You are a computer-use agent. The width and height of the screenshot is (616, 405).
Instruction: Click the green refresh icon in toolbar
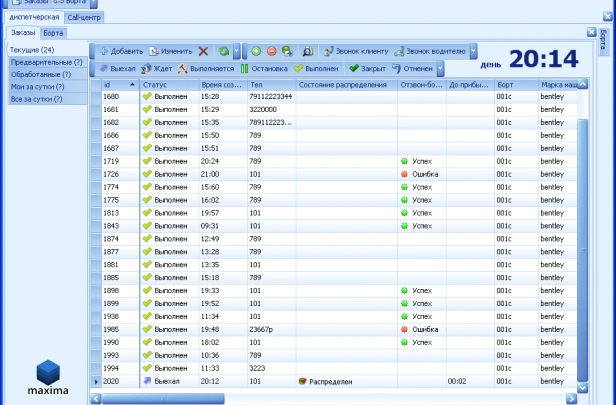tap(224, 50)
